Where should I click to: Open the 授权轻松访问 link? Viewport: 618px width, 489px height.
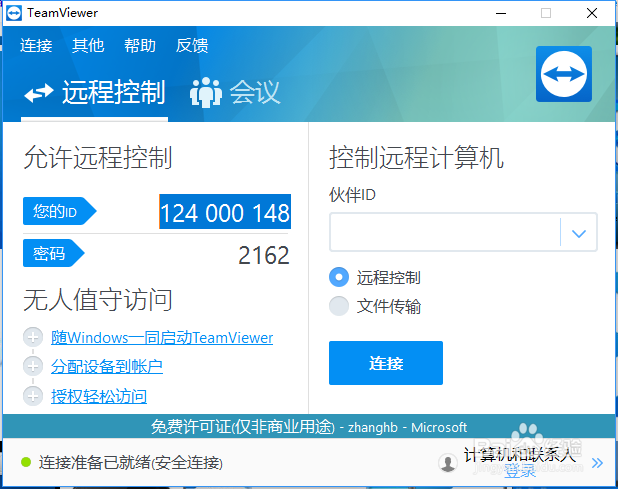tap(99, 396)
